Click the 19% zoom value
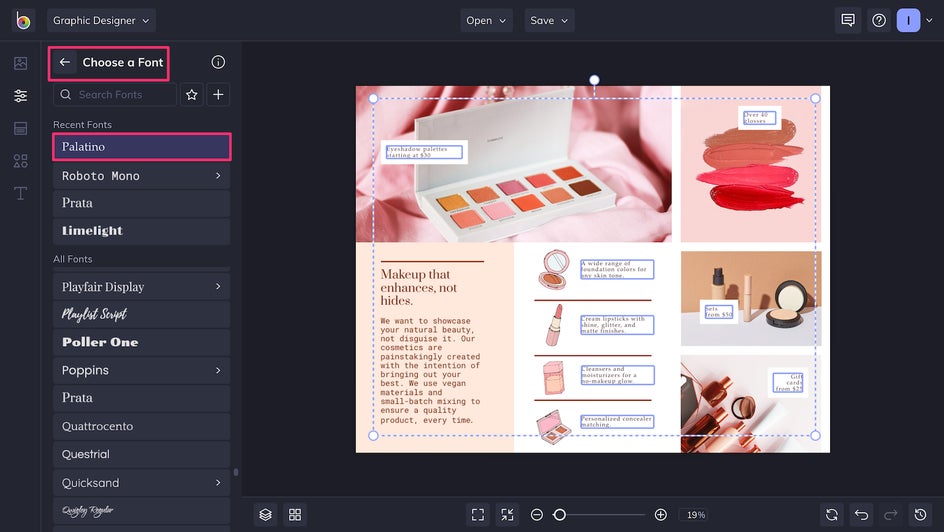The image size is (944, 532). click(x=696, y=515)
